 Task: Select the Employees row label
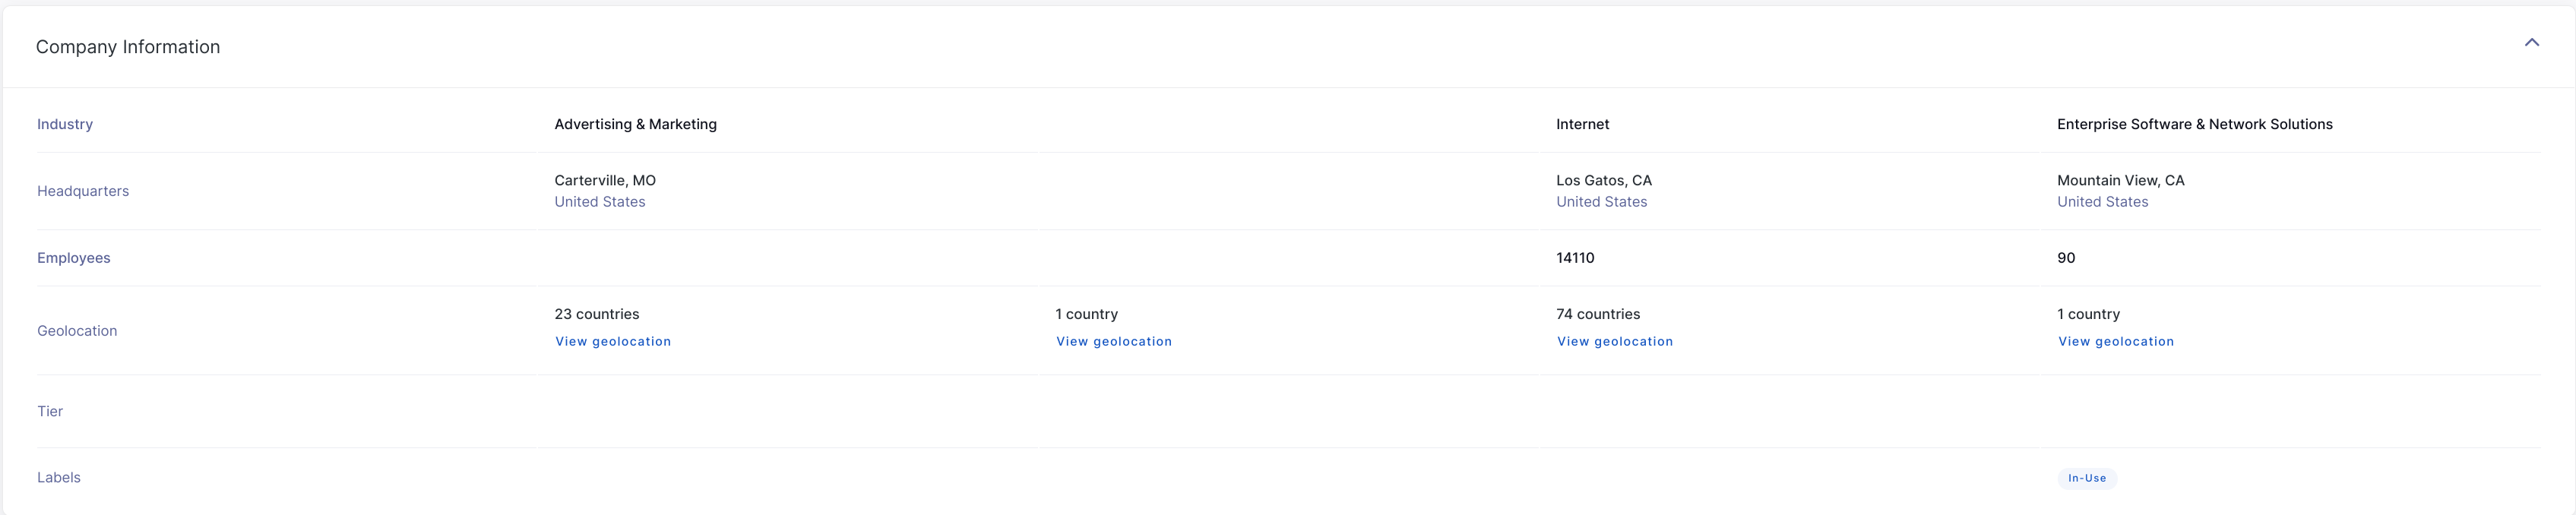74,258
